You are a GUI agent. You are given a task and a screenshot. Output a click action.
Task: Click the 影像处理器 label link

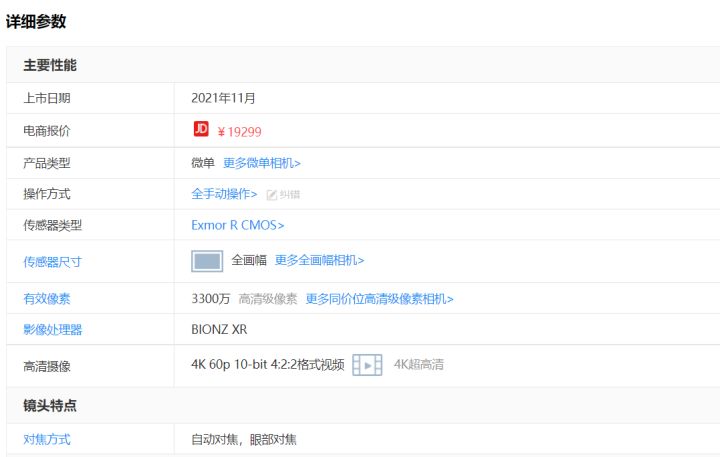52,330
